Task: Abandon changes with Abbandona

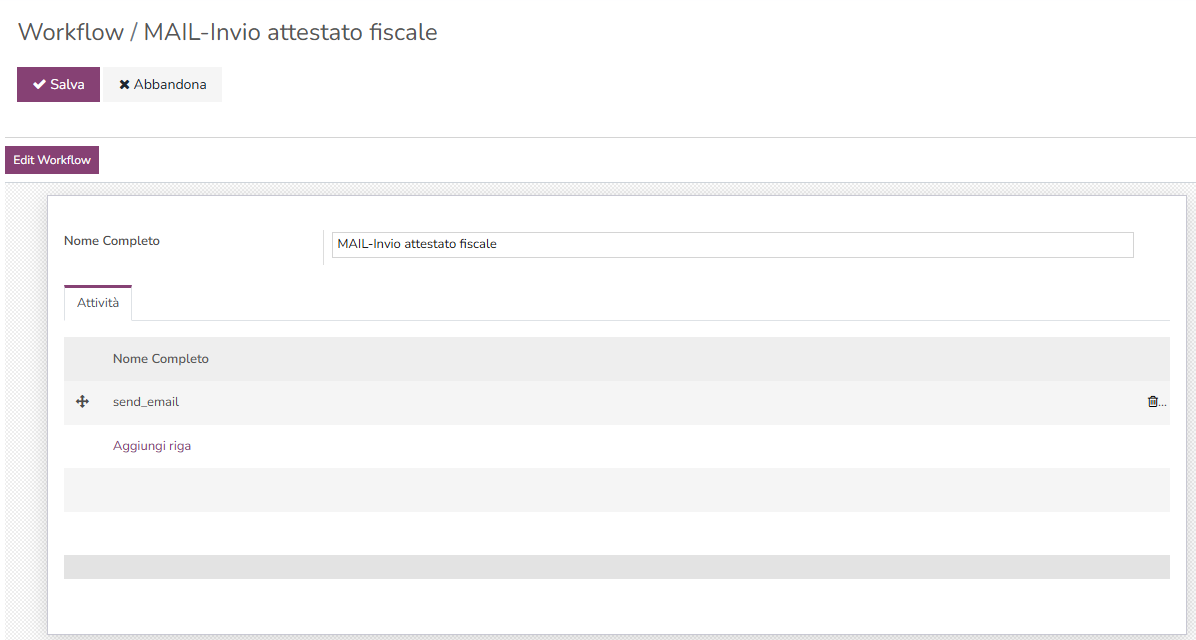Action: [x=162, y=84]
